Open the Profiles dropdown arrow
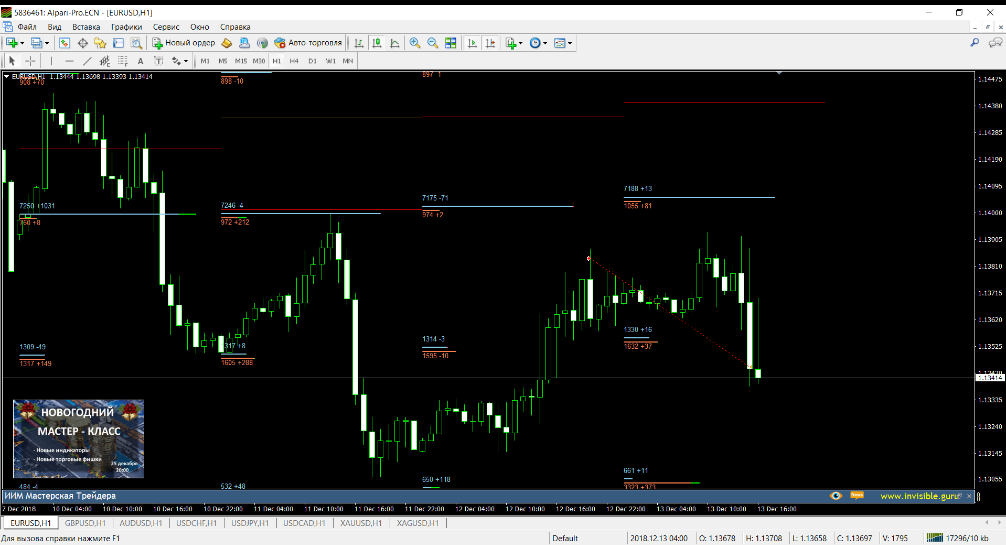1006x545 pixels. point(47,43)
